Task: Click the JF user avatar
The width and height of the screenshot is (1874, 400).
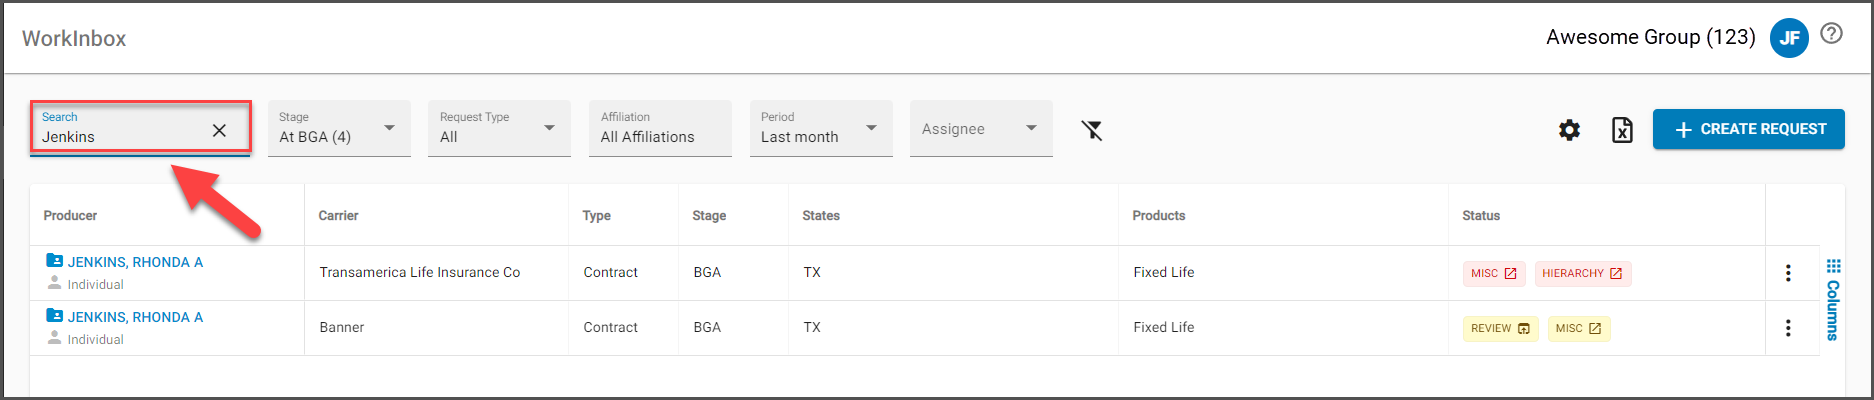Action: [x=1789, y=38]
